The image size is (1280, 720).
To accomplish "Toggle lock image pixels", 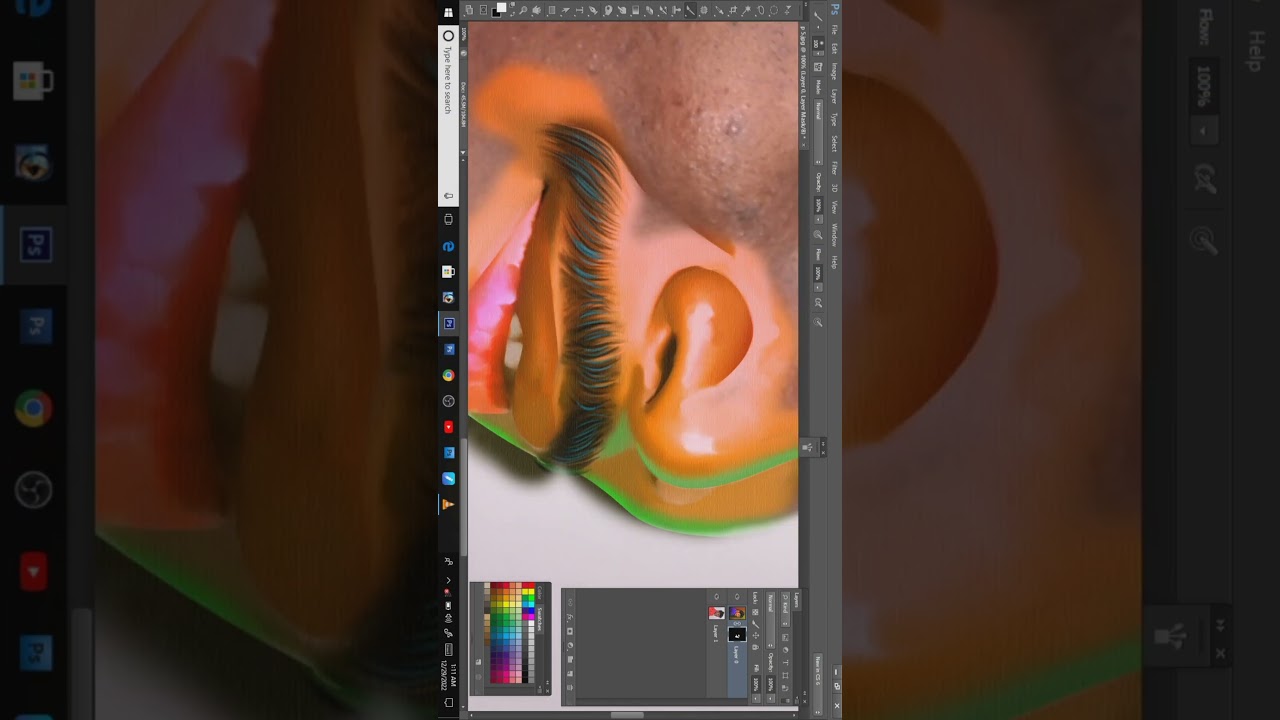I will coord(755,624).
